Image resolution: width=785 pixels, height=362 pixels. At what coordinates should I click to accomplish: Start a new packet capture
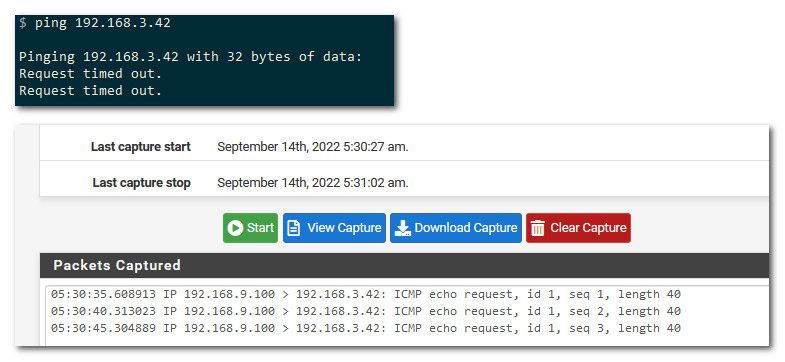click(250, 228)
